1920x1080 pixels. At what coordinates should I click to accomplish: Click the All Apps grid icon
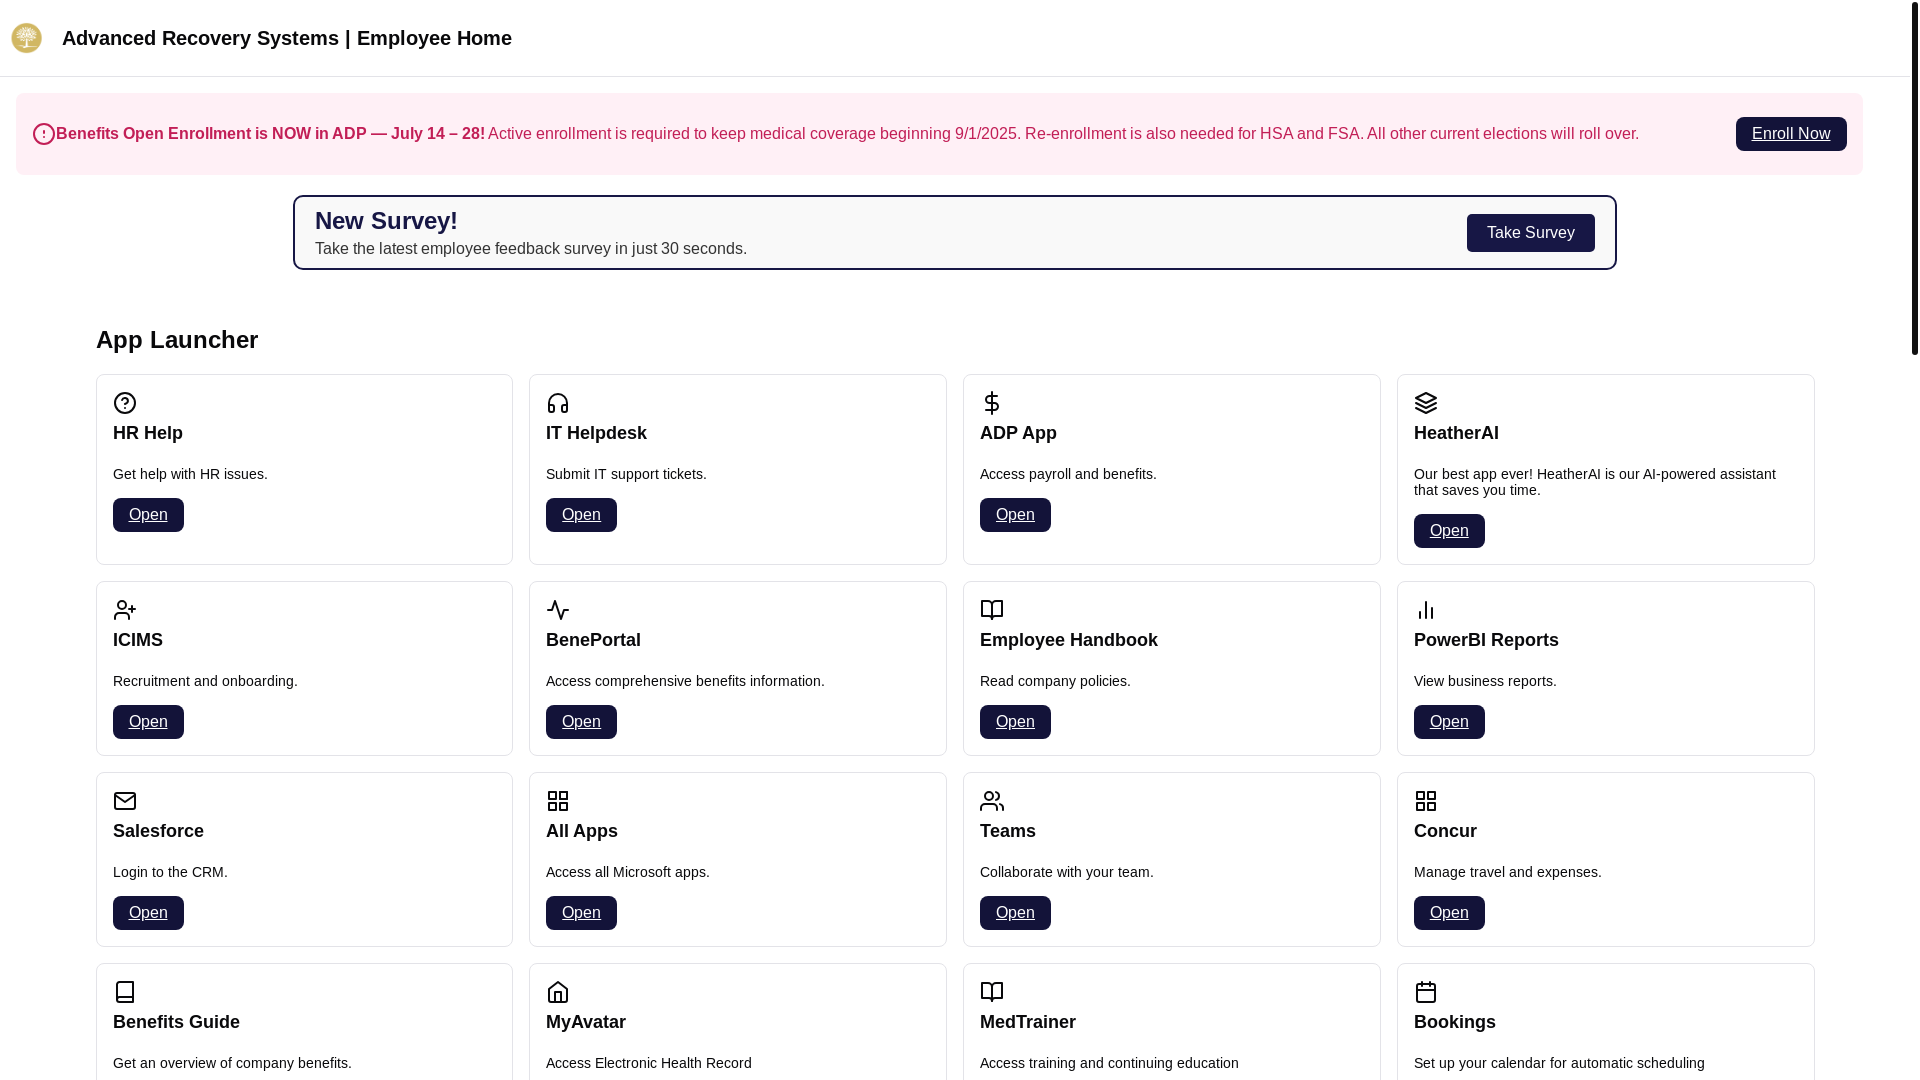click(558, 801)
